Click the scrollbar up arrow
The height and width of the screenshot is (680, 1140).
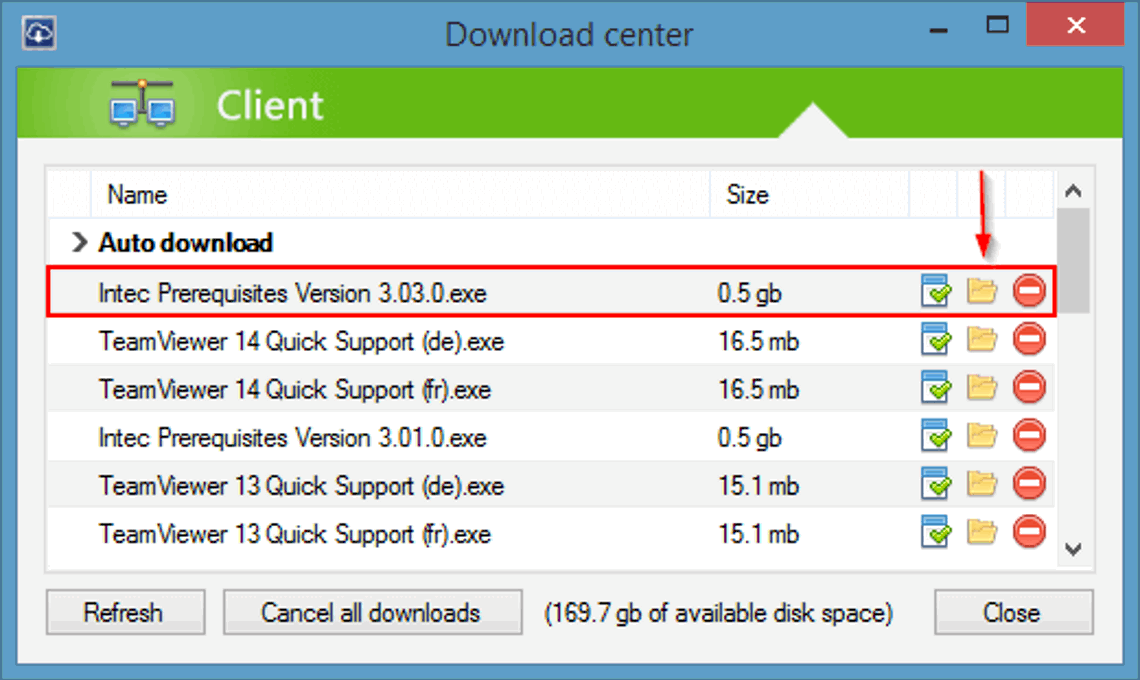1074,191
